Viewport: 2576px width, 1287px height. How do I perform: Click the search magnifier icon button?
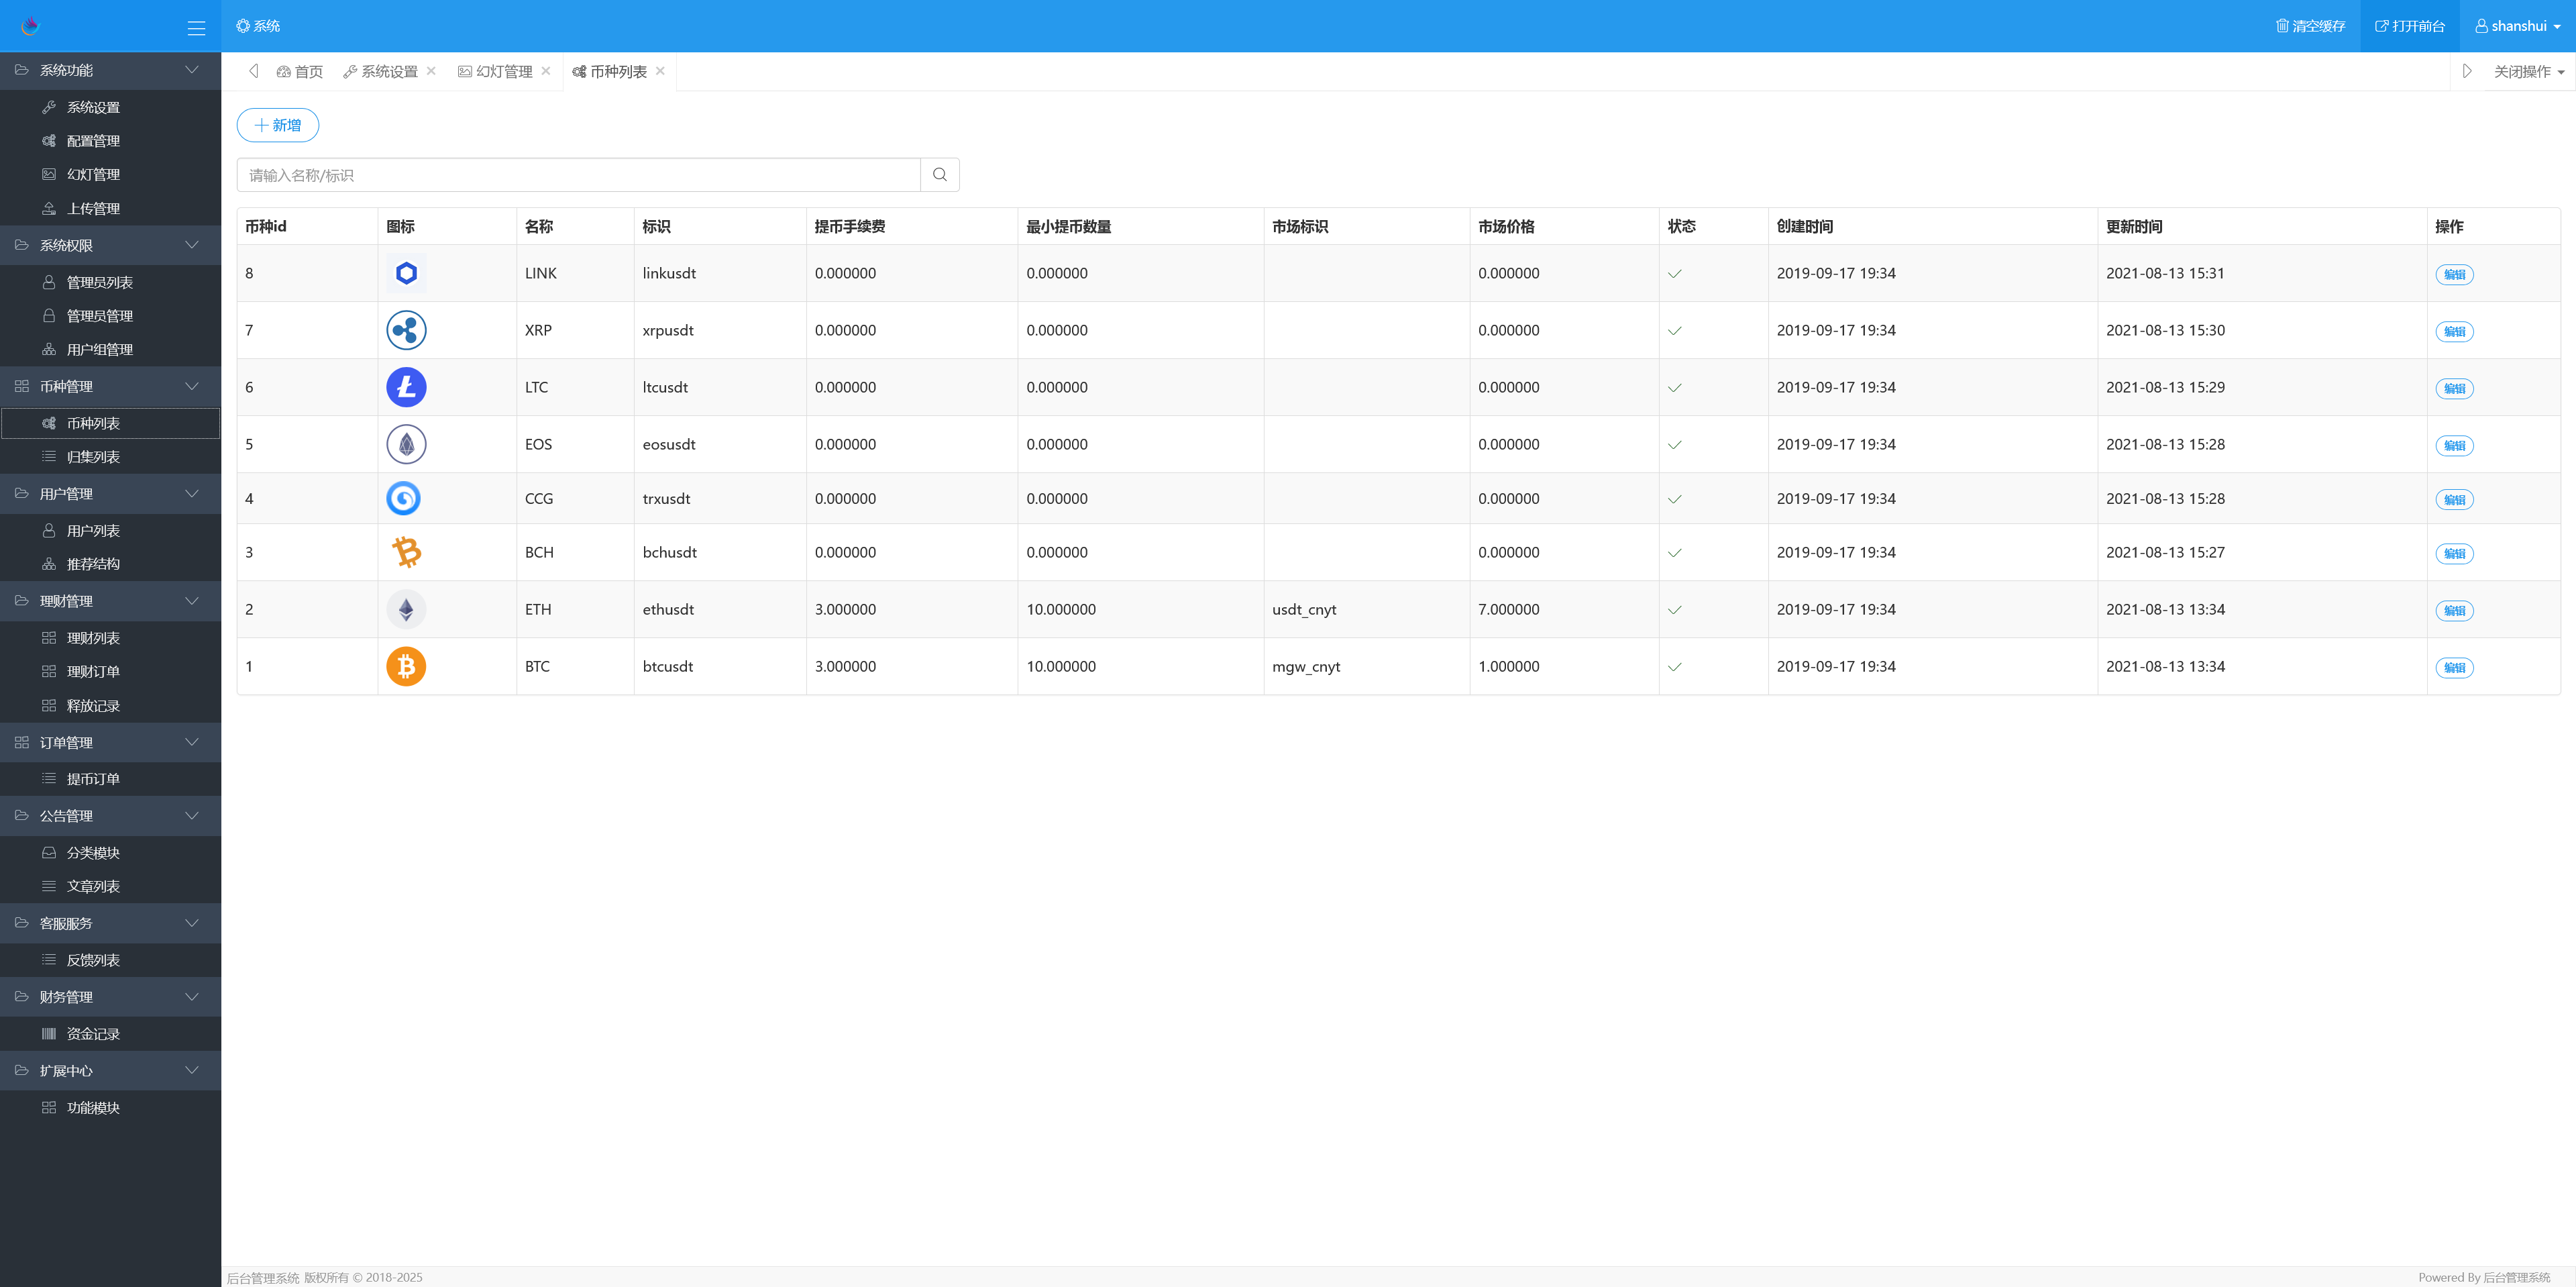tap(939, 175)
